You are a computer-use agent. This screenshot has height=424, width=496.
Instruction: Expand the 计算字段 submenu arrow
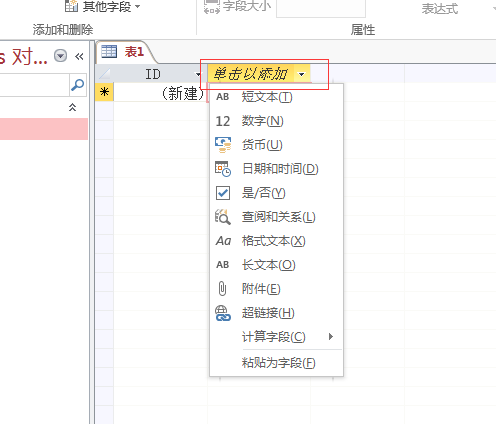(x=331, y=336)
